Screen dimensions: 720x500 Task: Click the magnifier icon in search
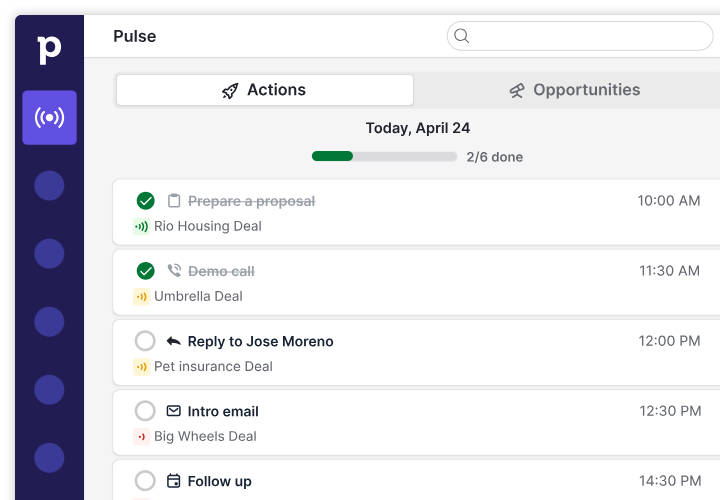[461, 36]
